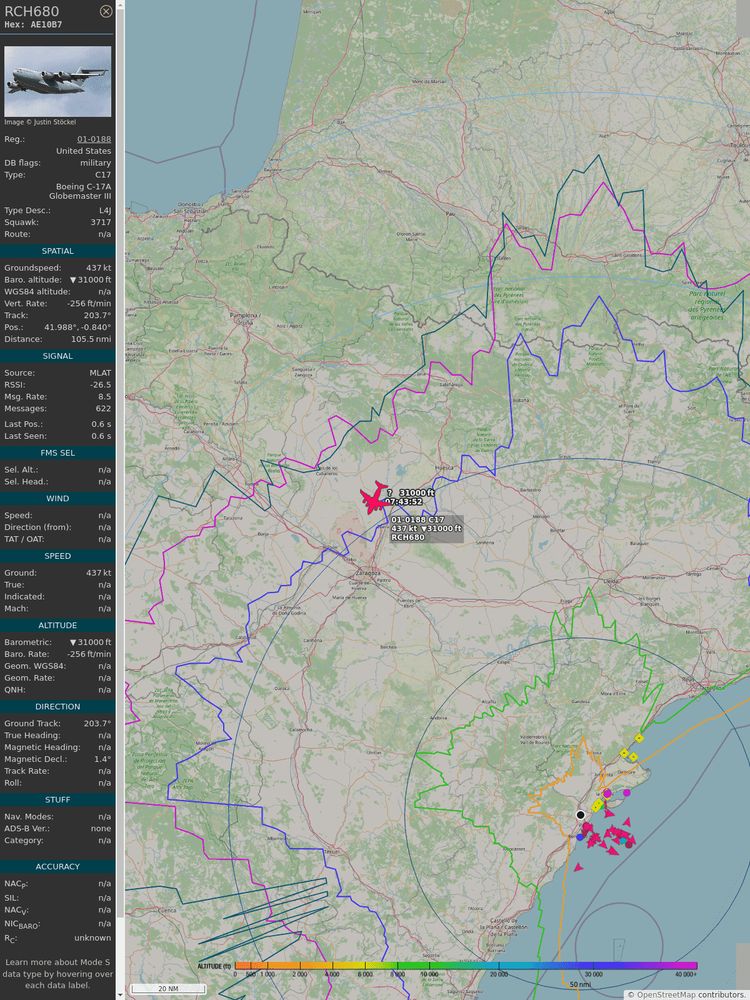Click the 20 NM map scale bar

click(x=168, y=989)
